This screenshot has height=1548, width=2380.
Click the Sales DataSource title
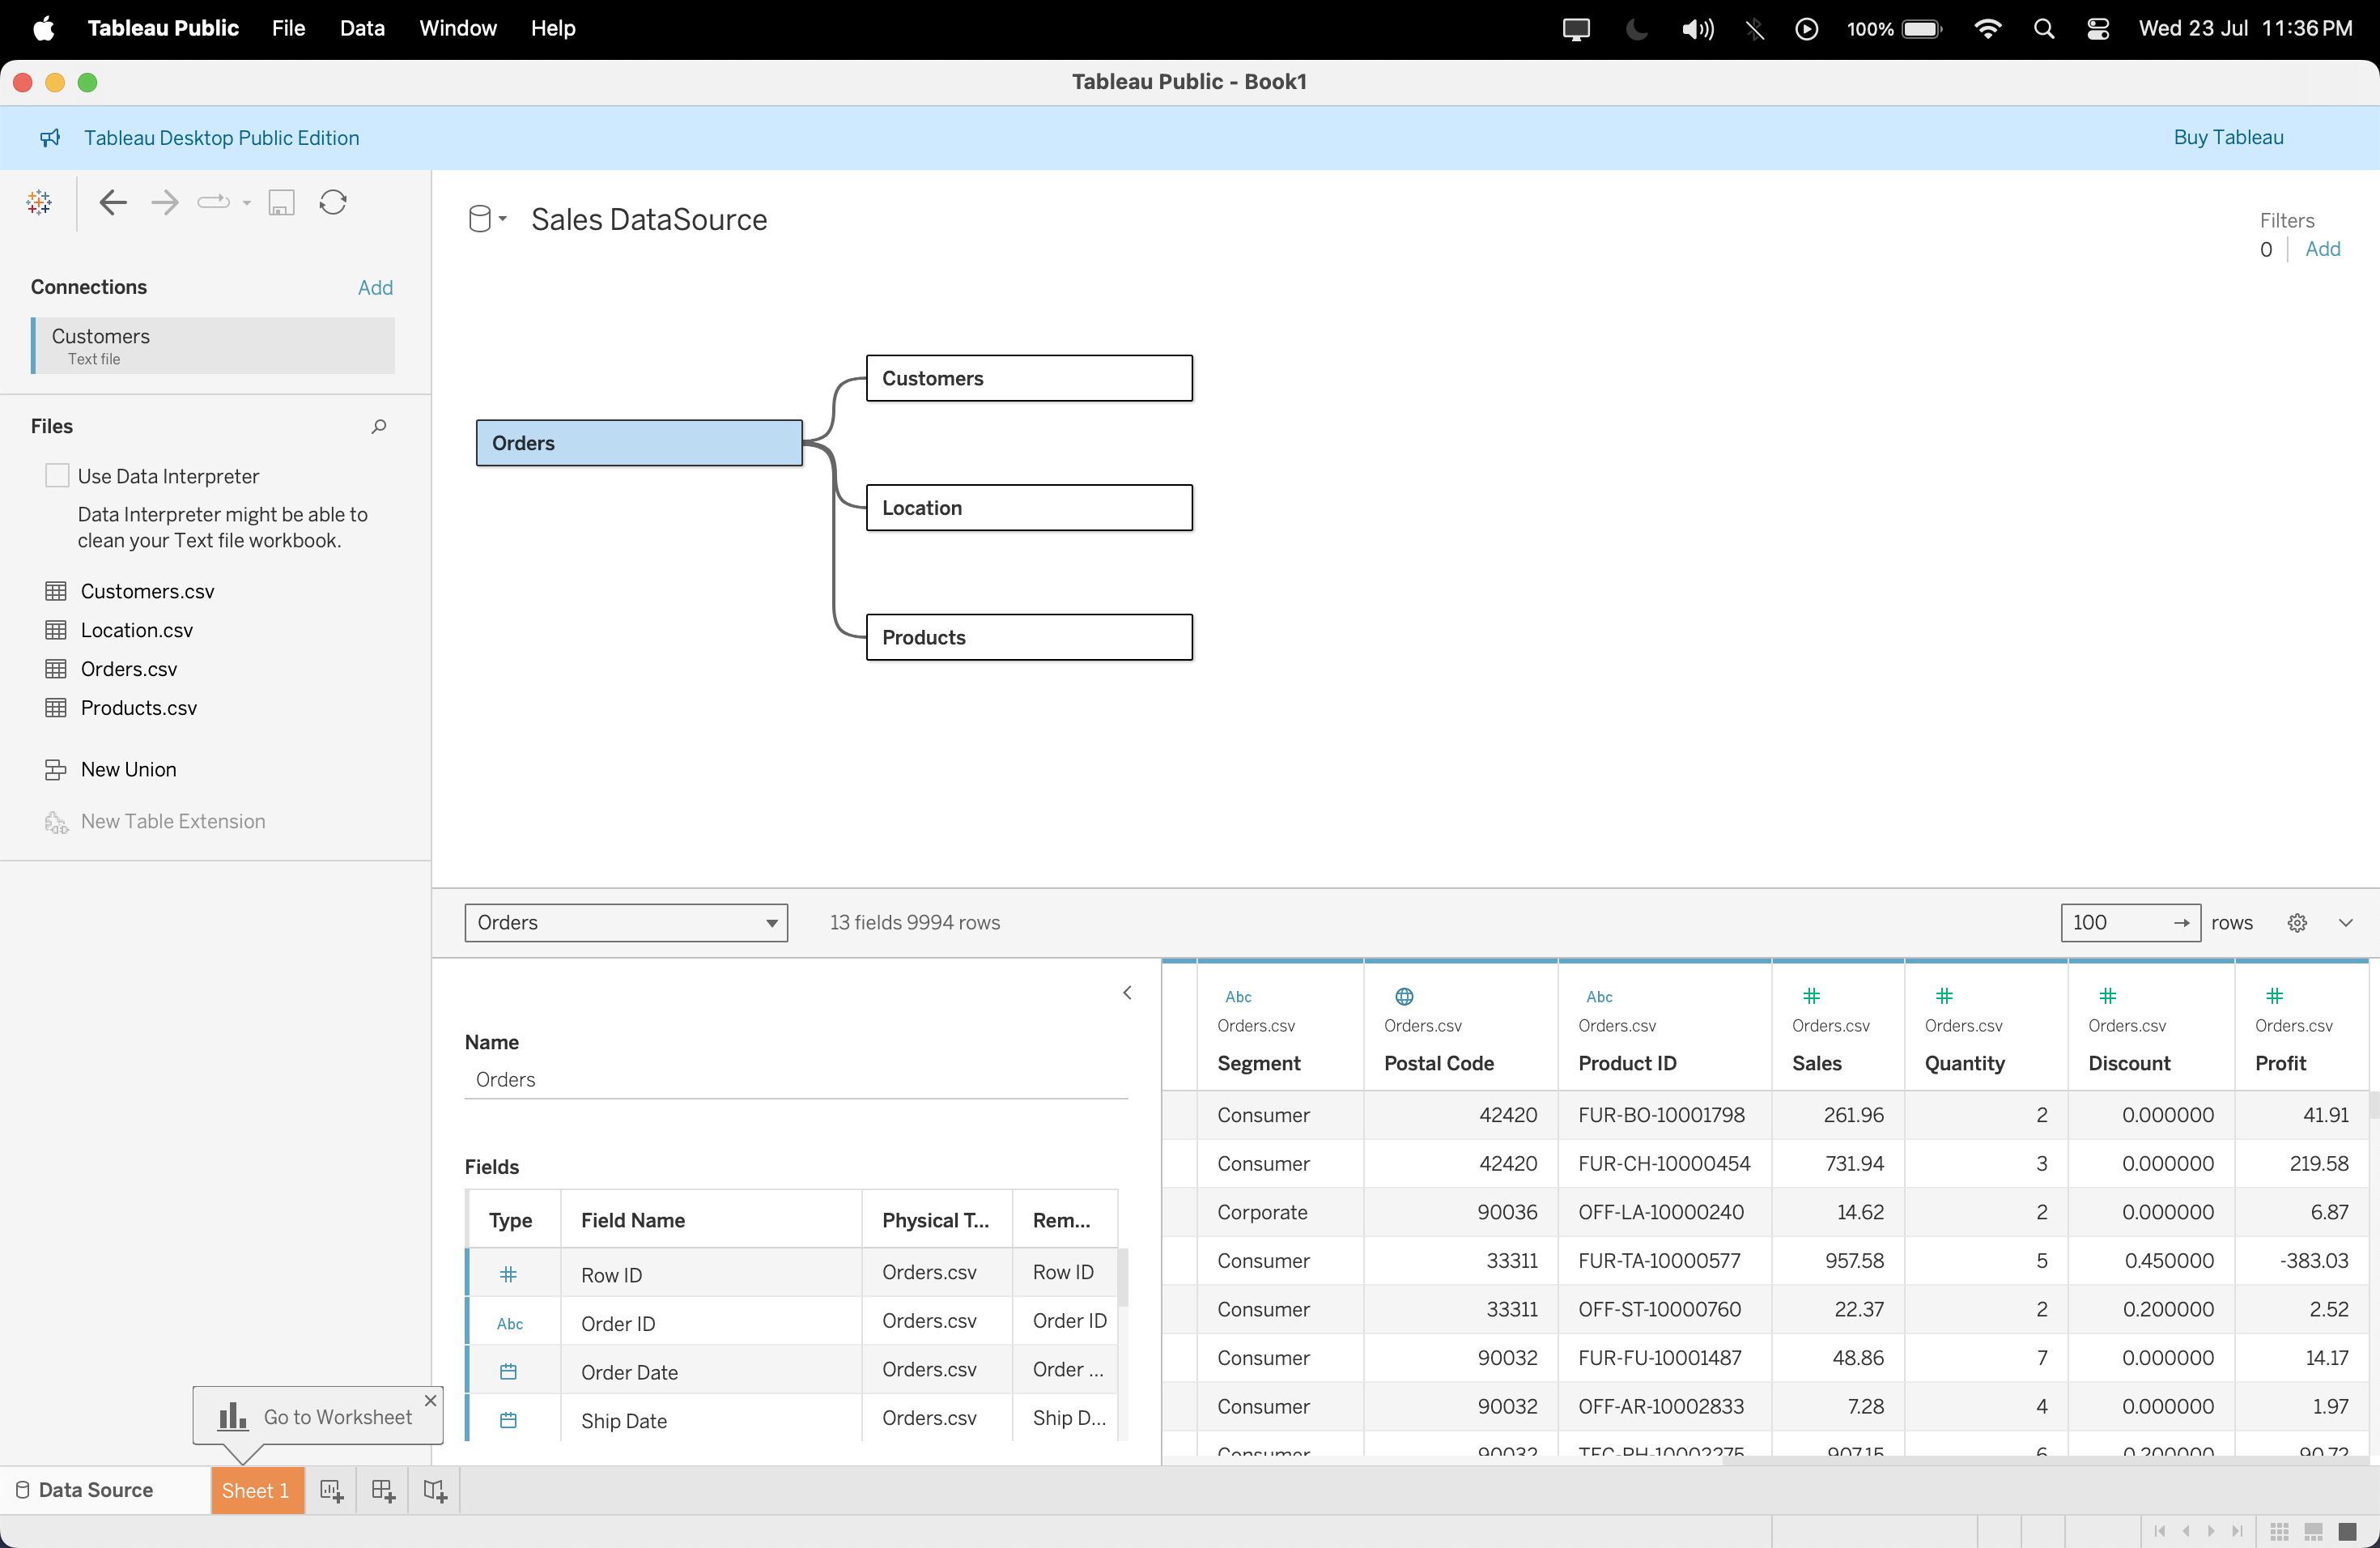(x=649, y=220)
